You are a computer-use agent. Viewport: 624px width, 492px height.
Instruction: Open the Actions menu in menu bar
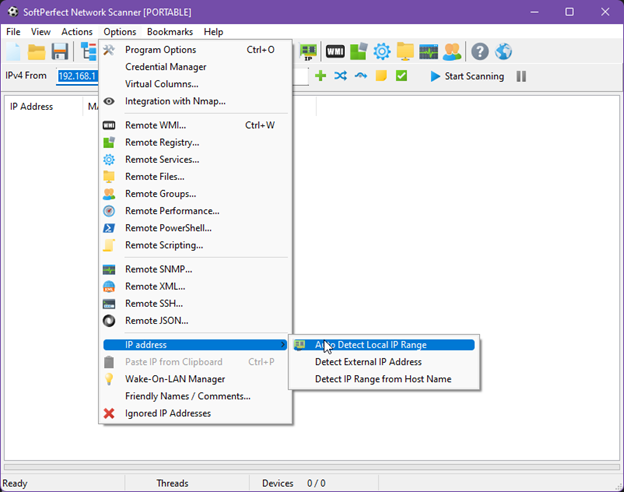click(77, 32)
